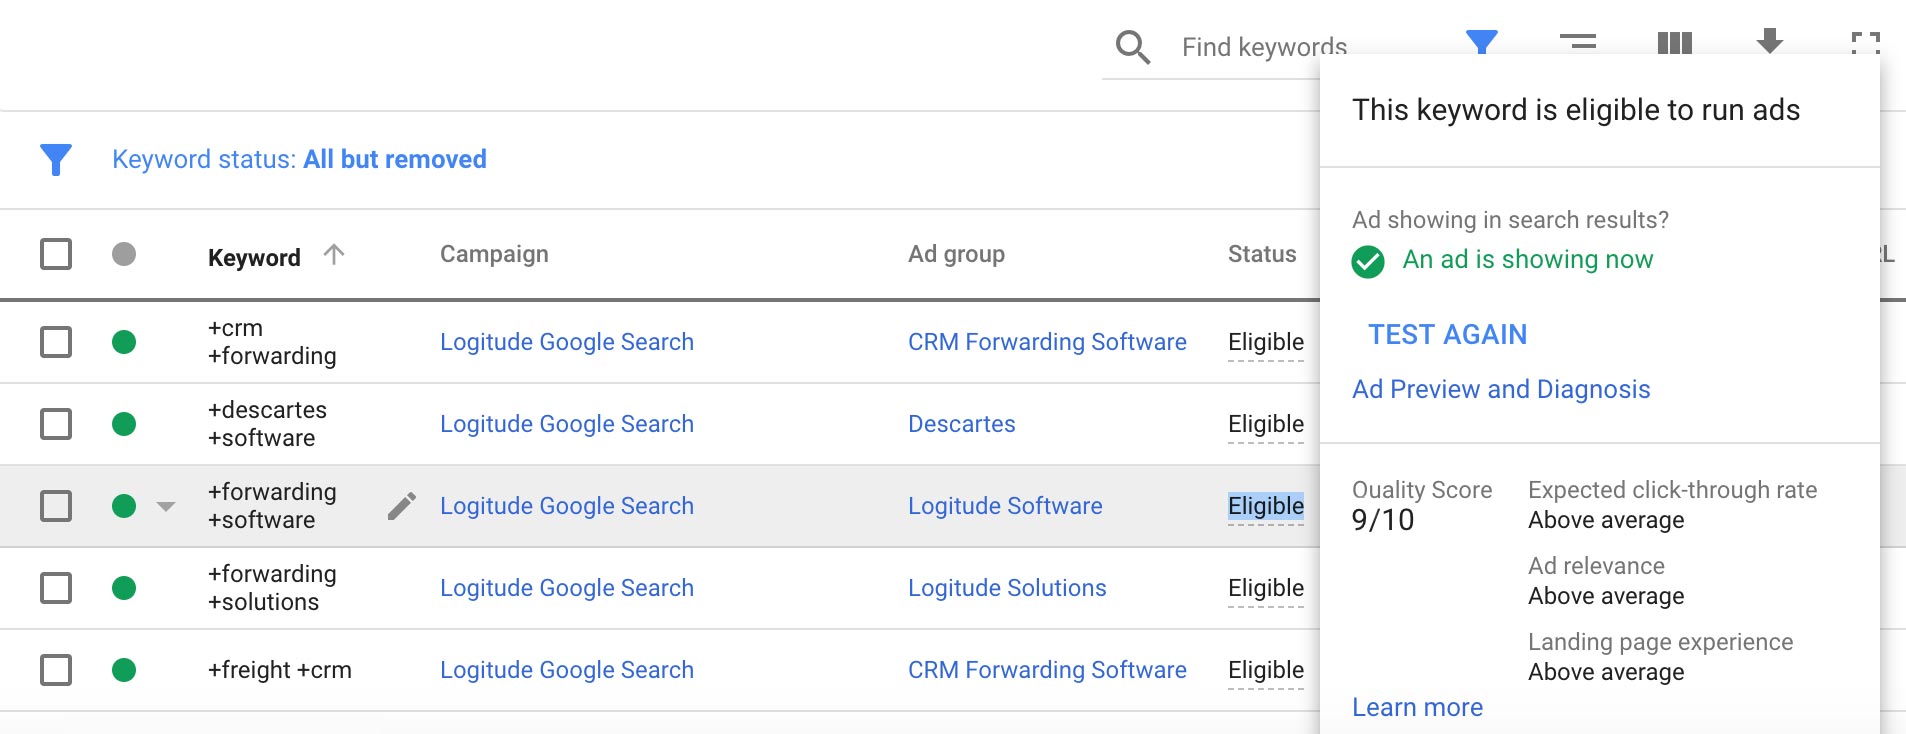Click An ad is showing now text
Image resolution: width=1906 pixels, height=734 pixels.
point(1527,260)
